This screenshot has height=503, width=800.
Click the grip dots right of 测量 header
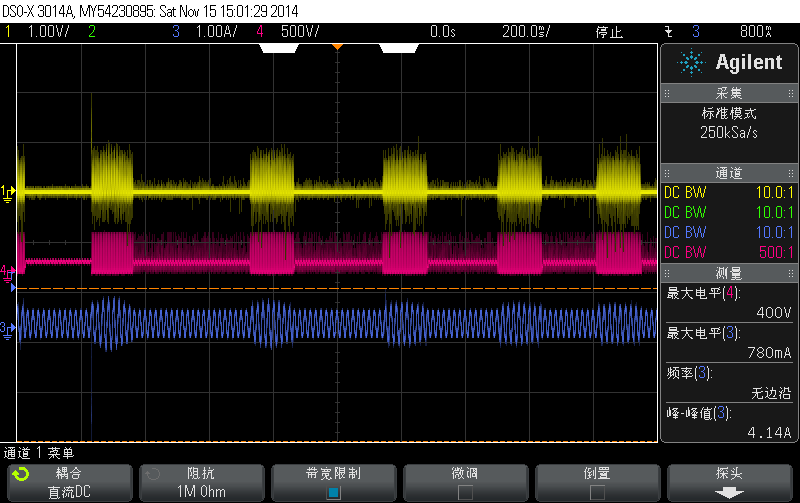[x=791, y=273]
